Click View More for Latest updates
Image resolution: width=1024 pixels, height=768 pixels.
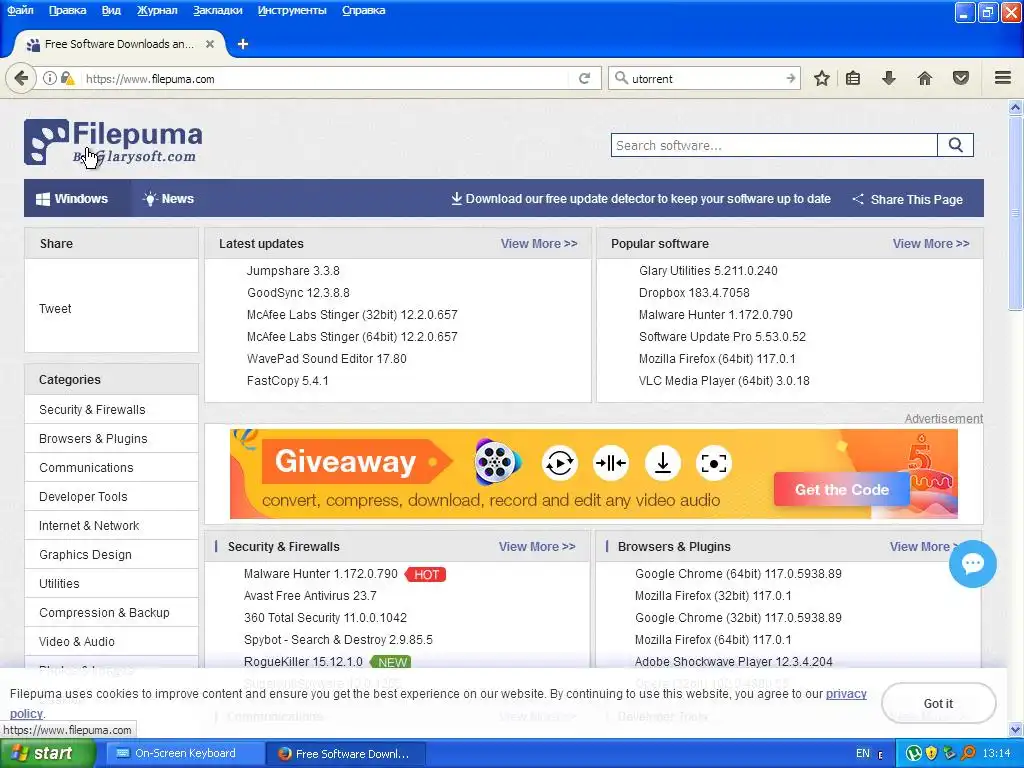point(539,244)
